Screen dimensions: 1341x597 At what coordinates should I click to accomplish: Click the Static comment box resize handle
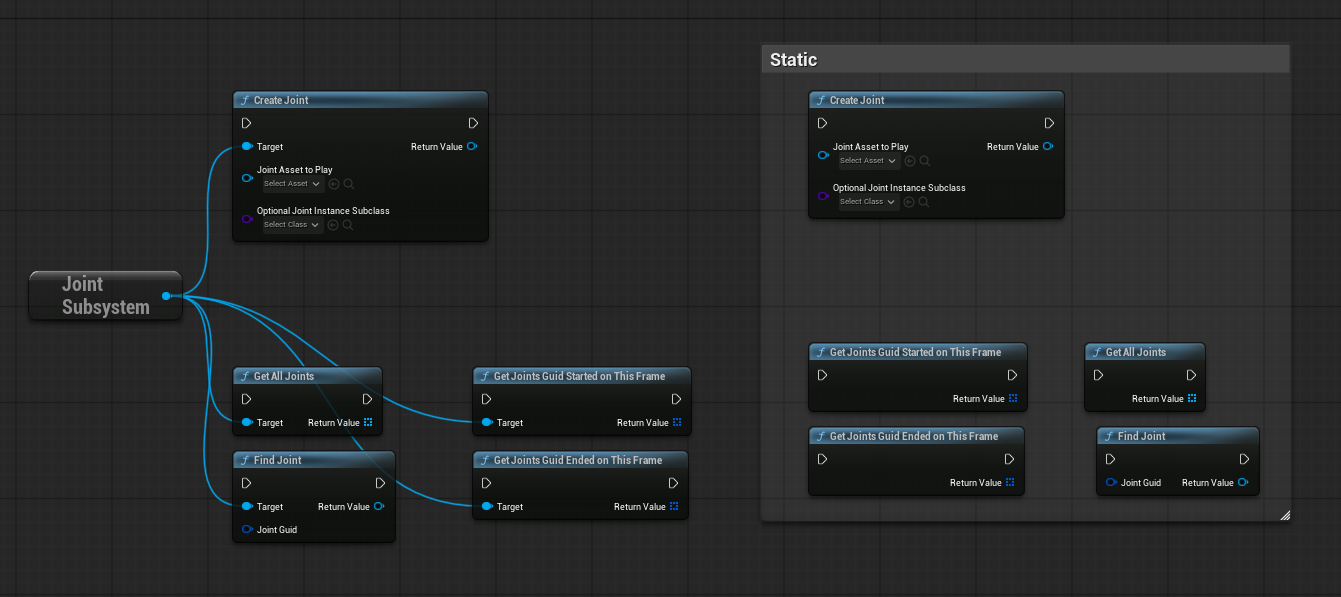1284,515
